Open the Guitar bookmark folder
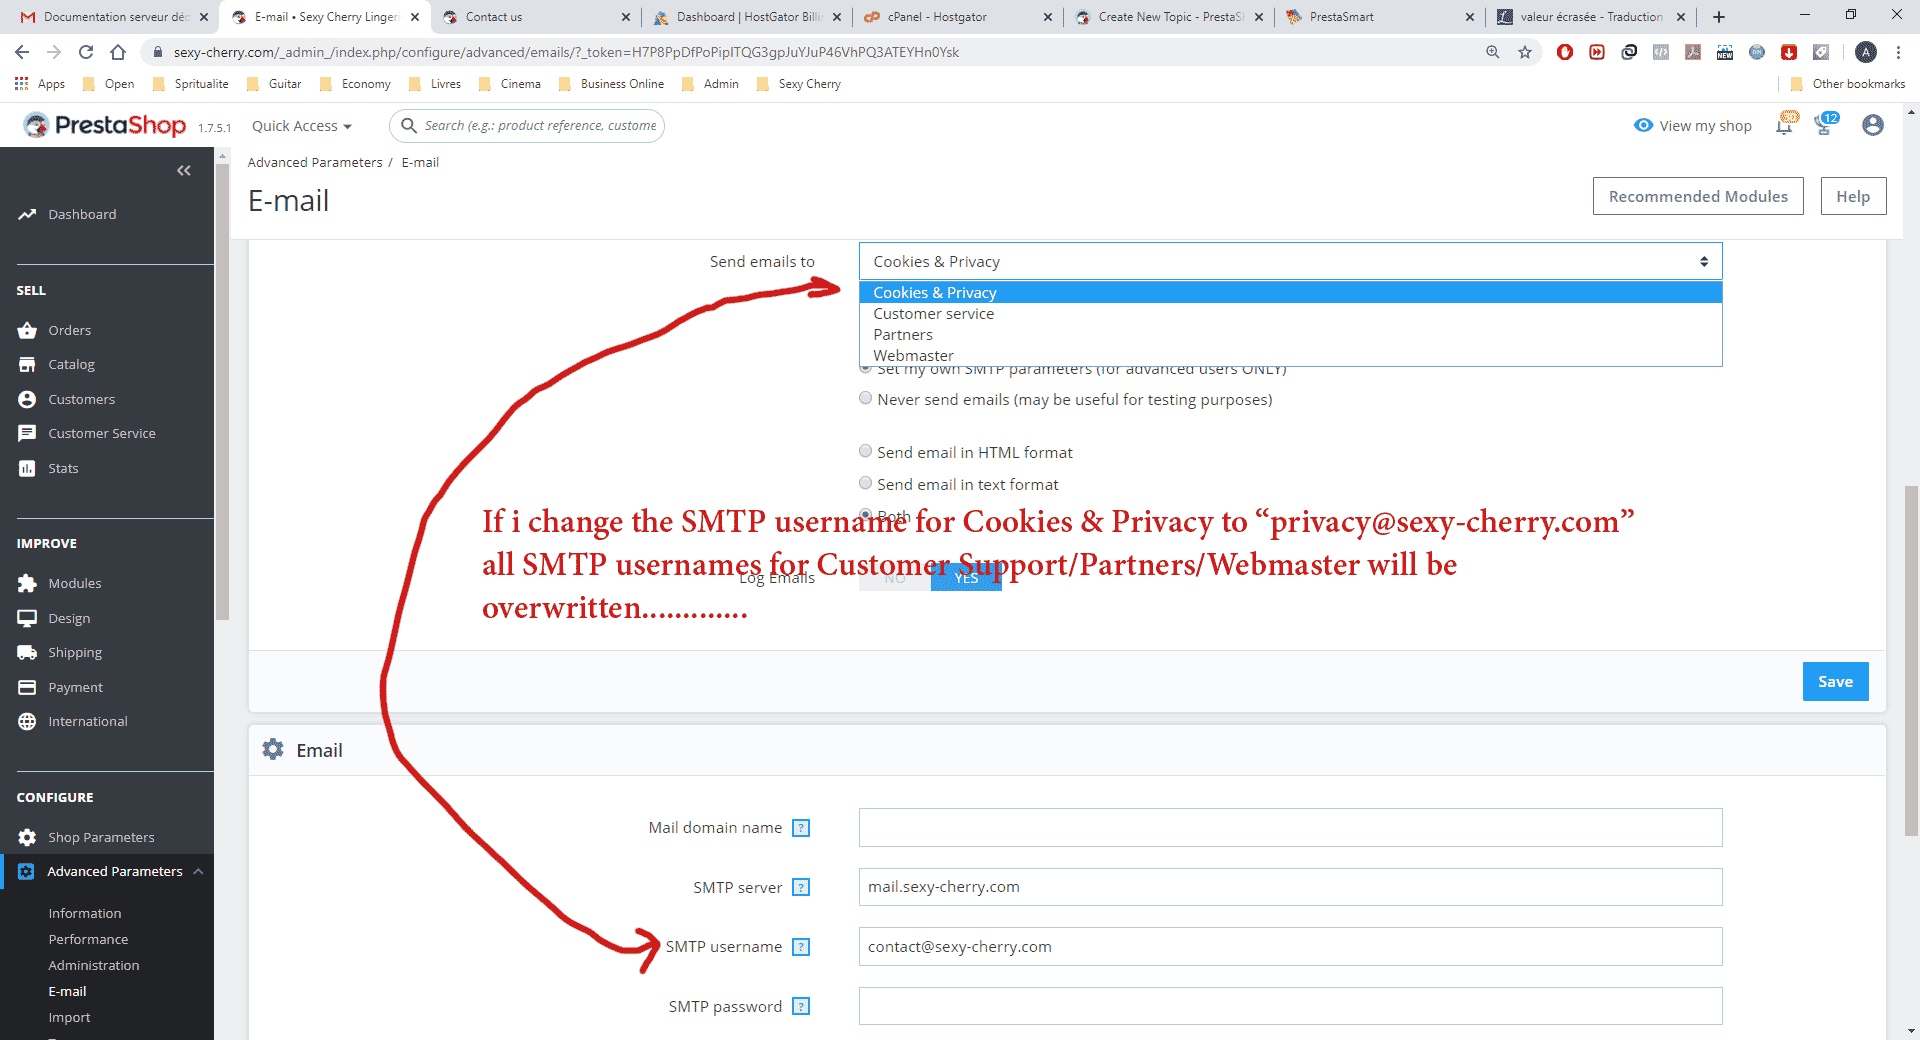 point(274,84)
